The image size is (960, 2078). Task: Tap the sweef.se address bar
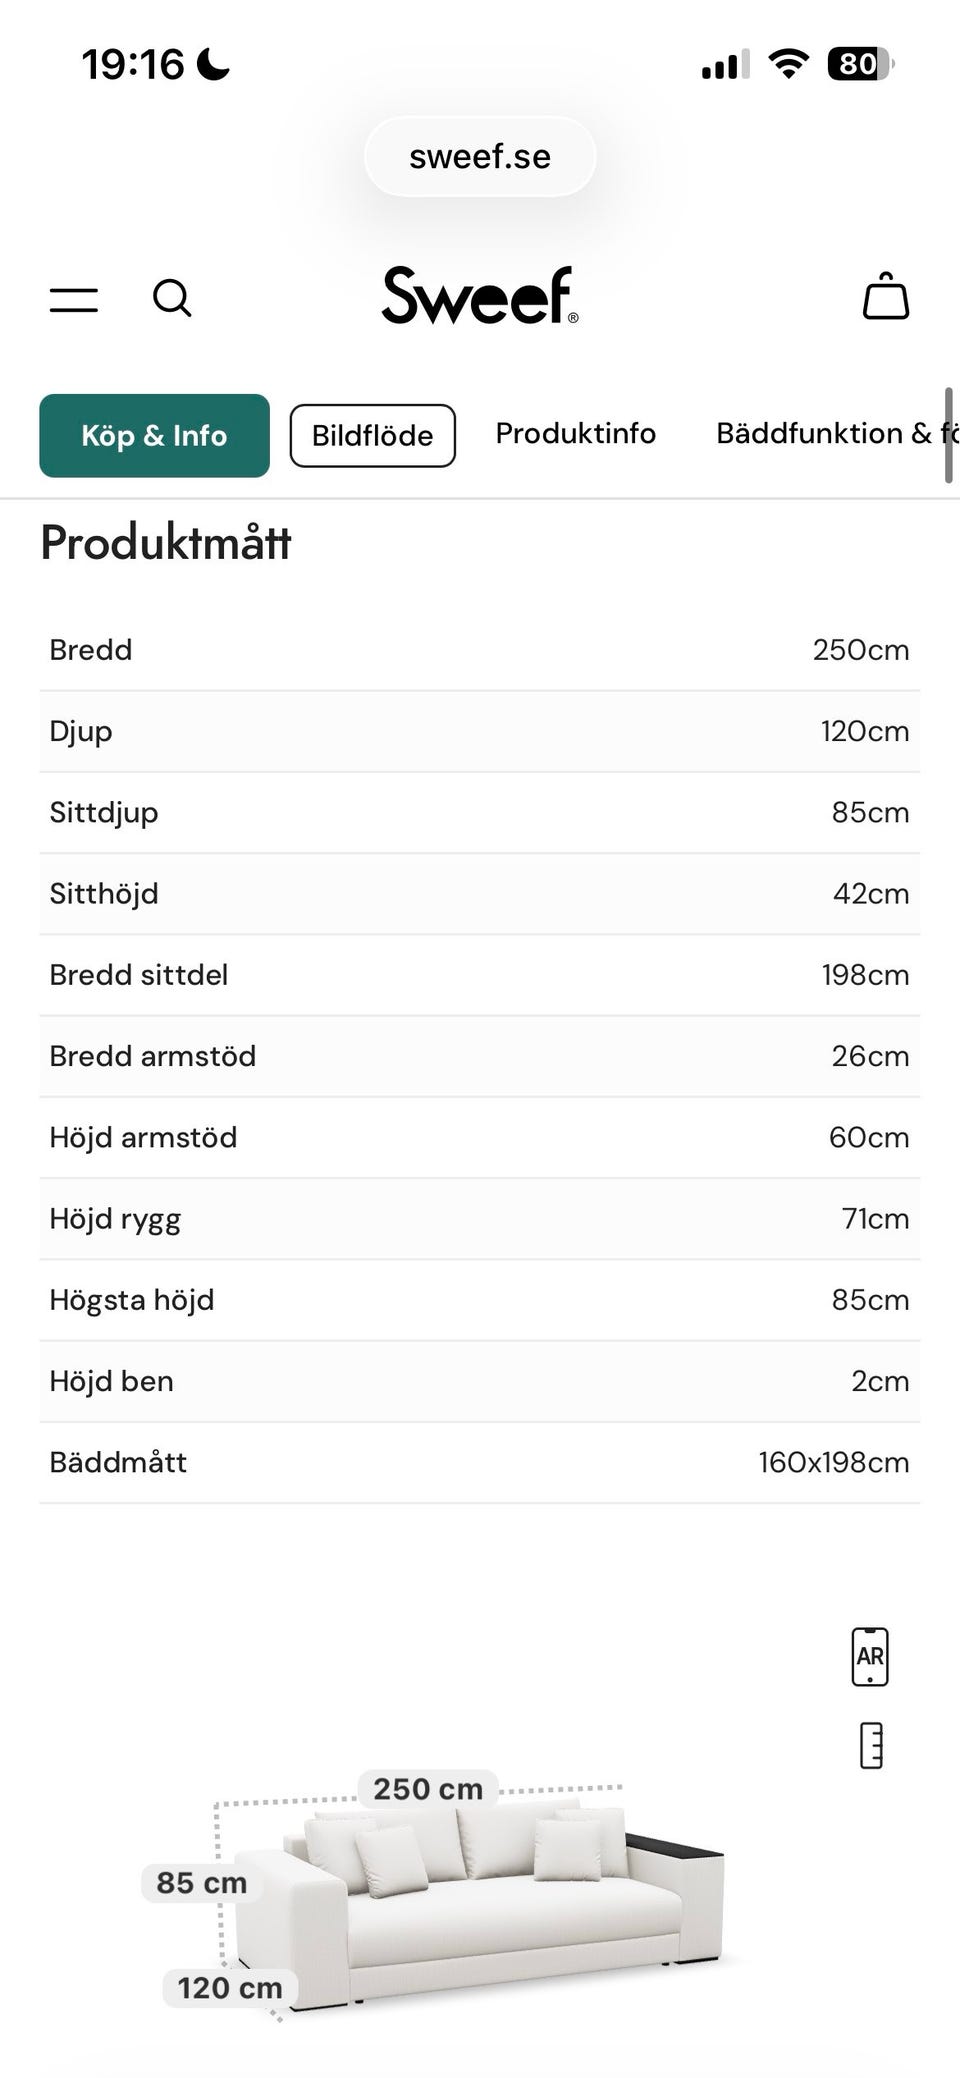[x=480, y=157]
